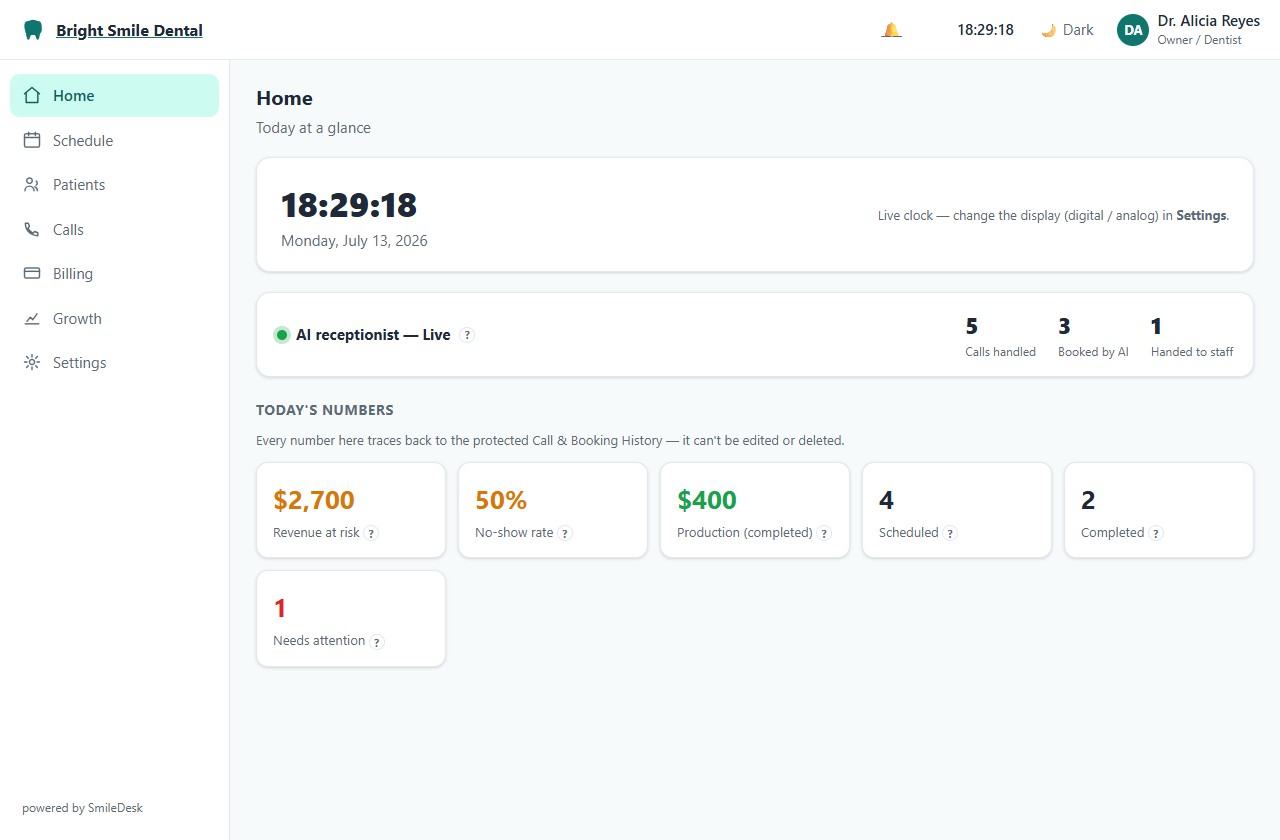1280x840 pixels.
Task: Select Home in the sidebar
Action: [x=114, y=96]
